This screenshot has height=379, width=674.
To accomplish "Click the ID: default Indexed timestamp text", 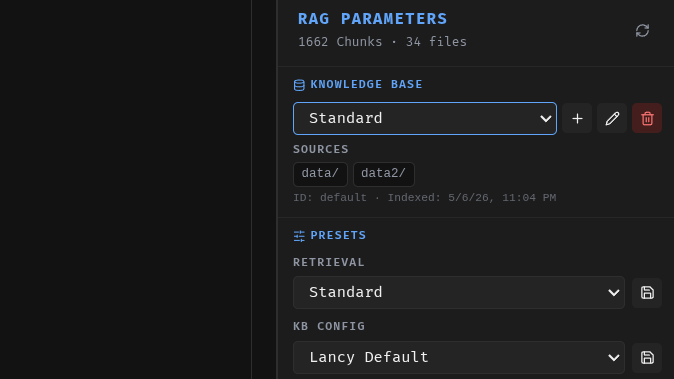I will [425, 198].
